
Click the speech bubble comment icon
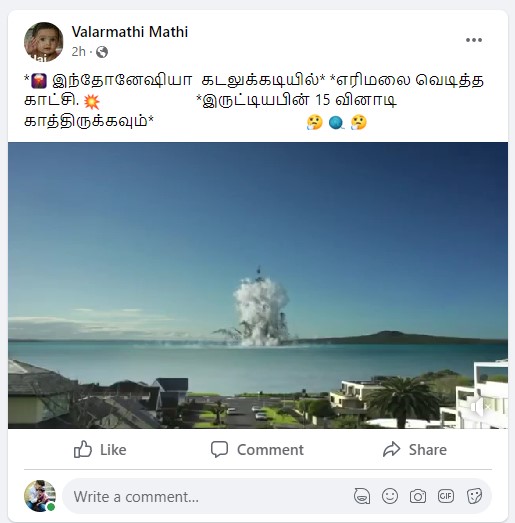pyautogui.click(x=219, y=449)
